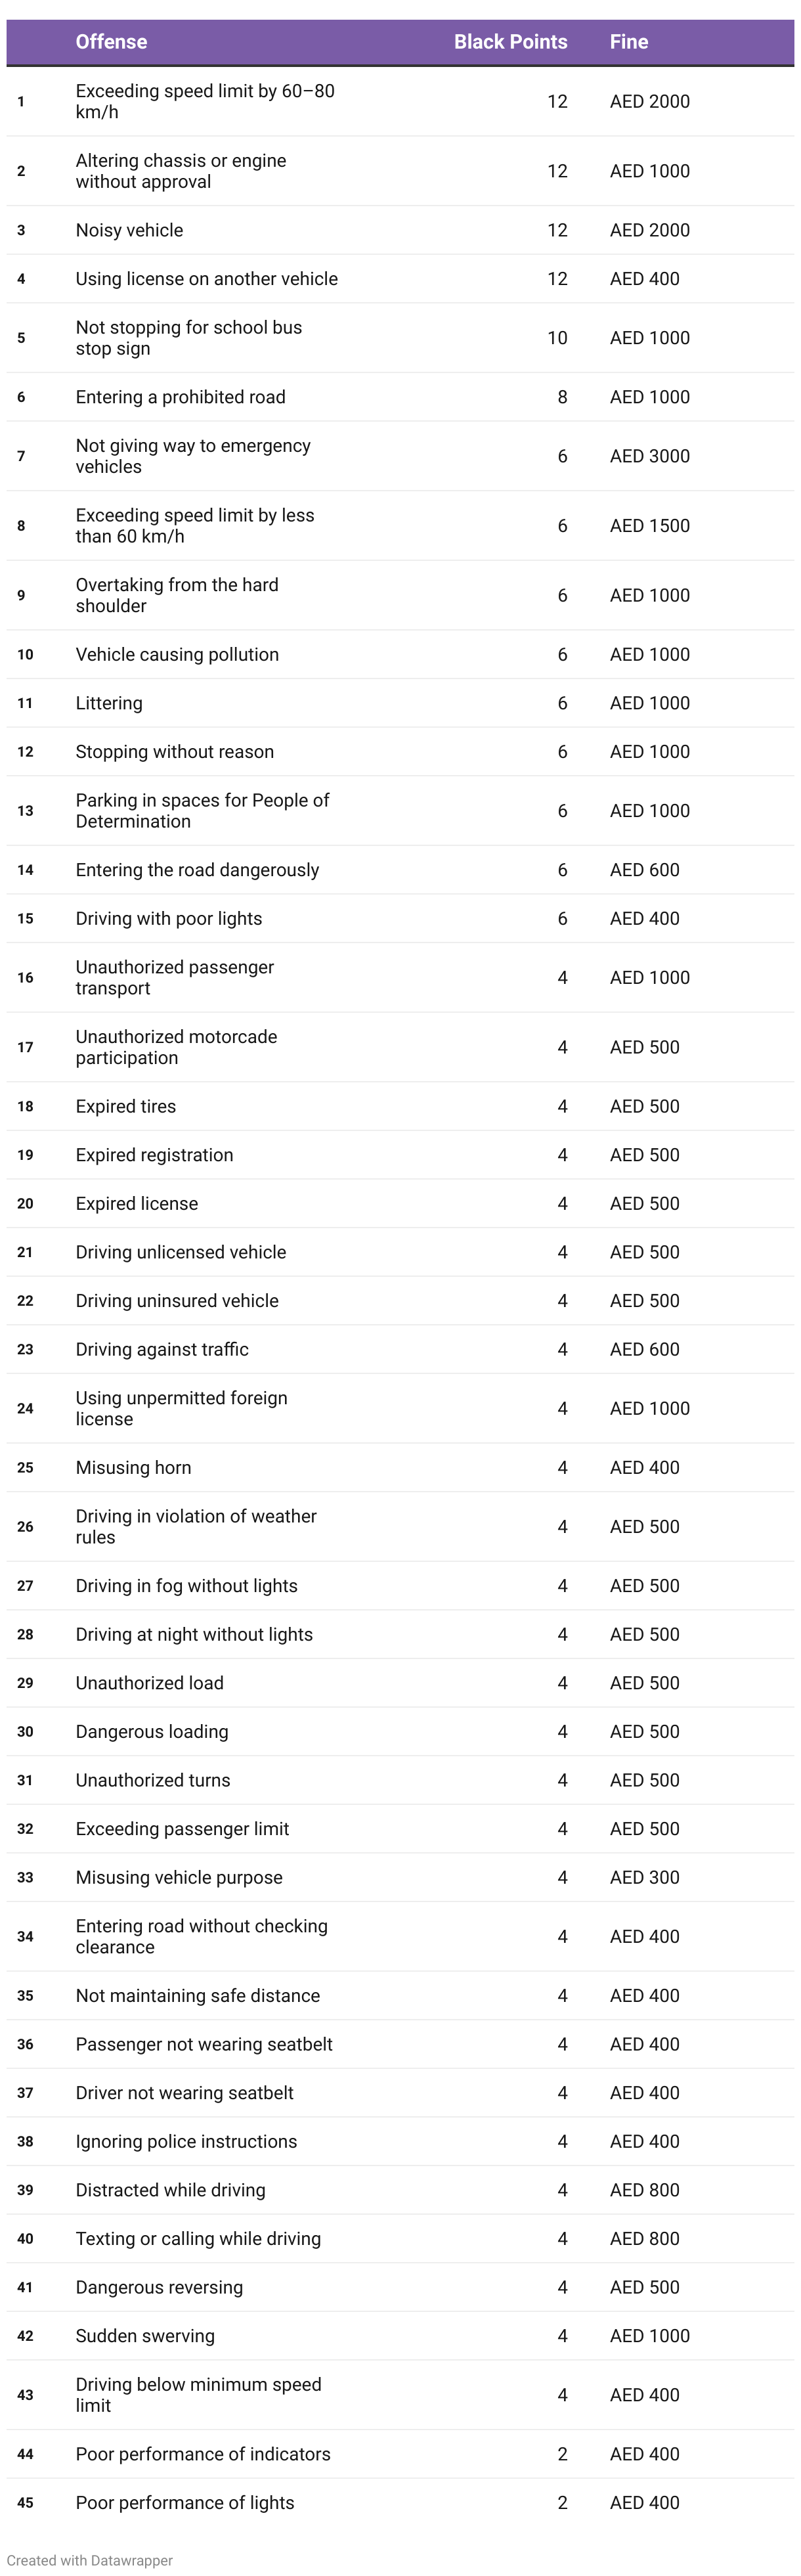Click the Black Points column header
Image resolution: width=801 pixels, height=2576 pixels.
click(510, 42)
